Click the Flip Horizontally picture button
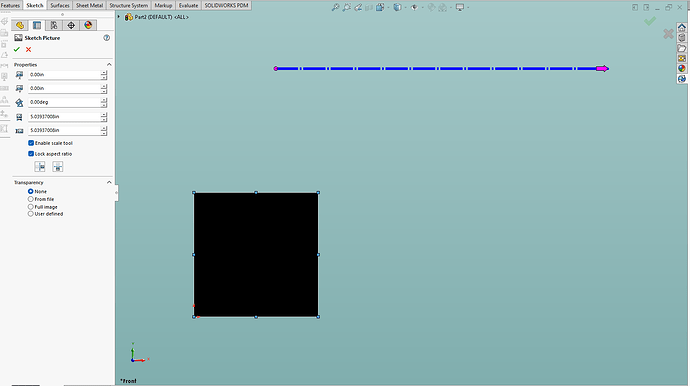Viewport: 690px width, 386px height. [40, 166]
